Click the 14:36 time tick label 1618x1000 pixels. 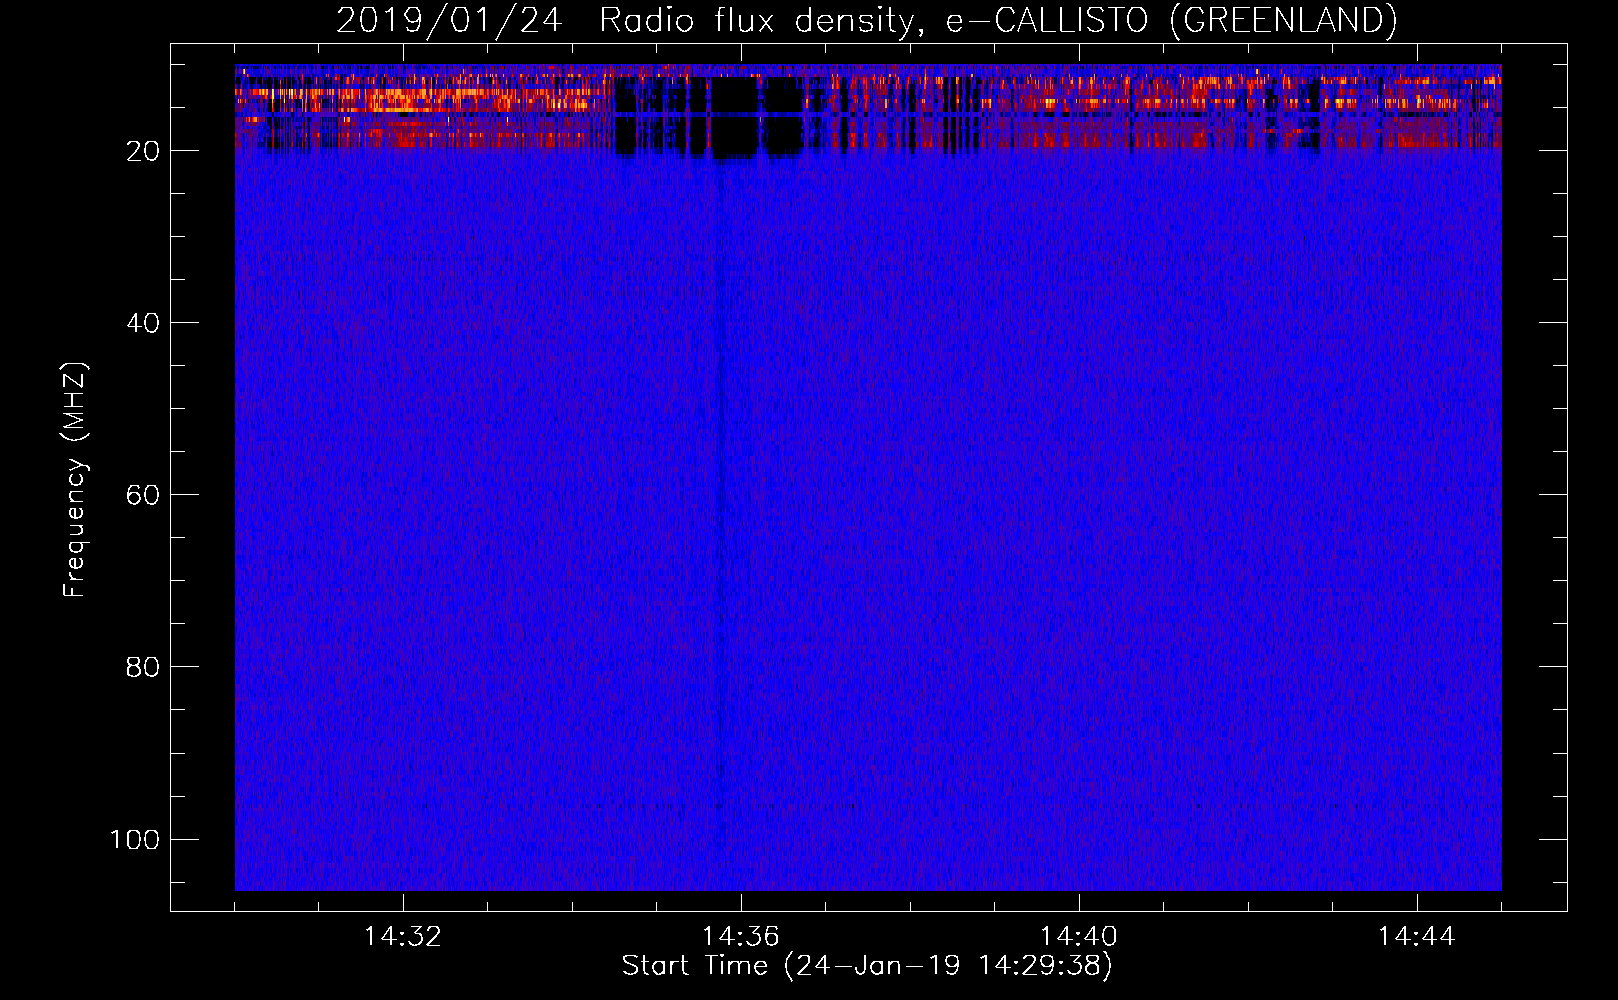pyautogui.click(x=741, y=937)
